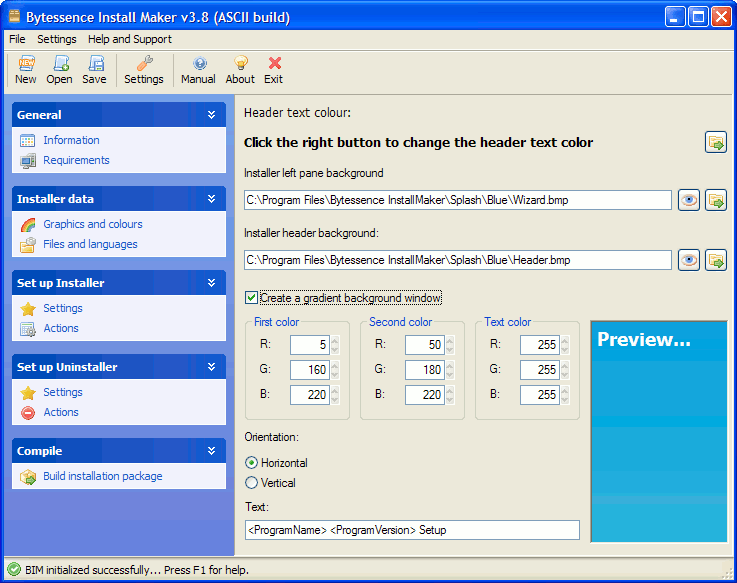This screenshot has width=737, height=583.
Task: Collapse the Set up Uninstaller section
Action: pyautogui.click(x=212, y=367)
